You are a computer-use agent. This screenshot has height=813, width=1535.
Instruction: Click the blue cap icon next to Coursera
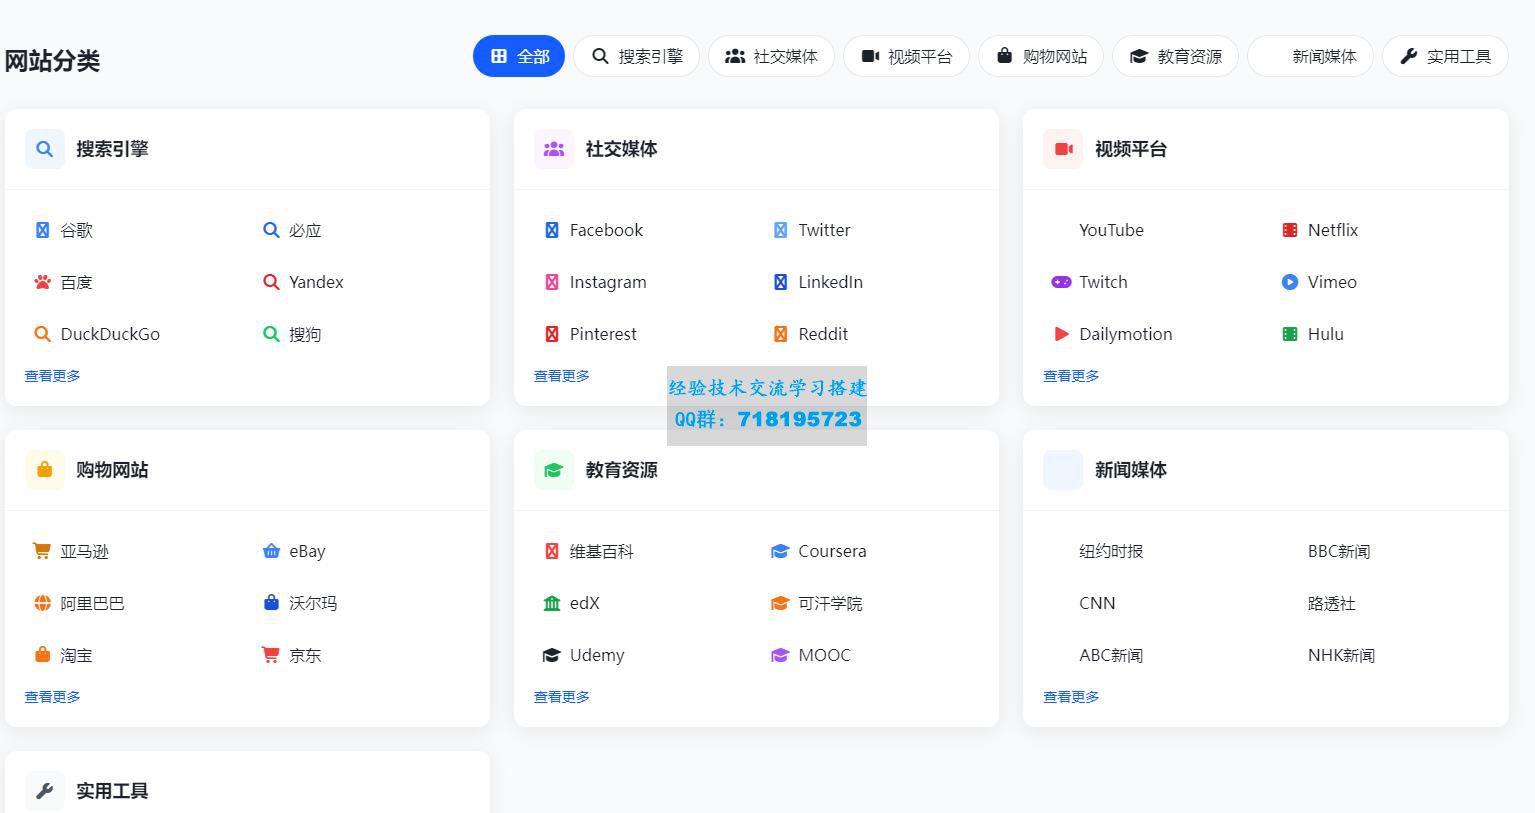(780, 551)
